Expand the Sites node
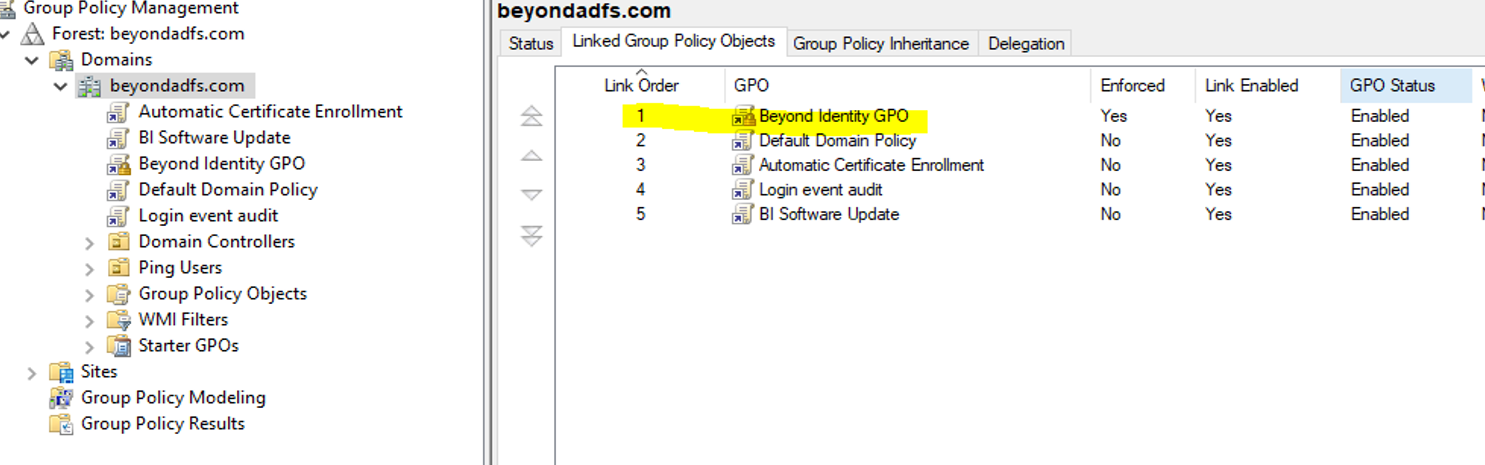1485x465 pixels. click(x=32, y=372)
